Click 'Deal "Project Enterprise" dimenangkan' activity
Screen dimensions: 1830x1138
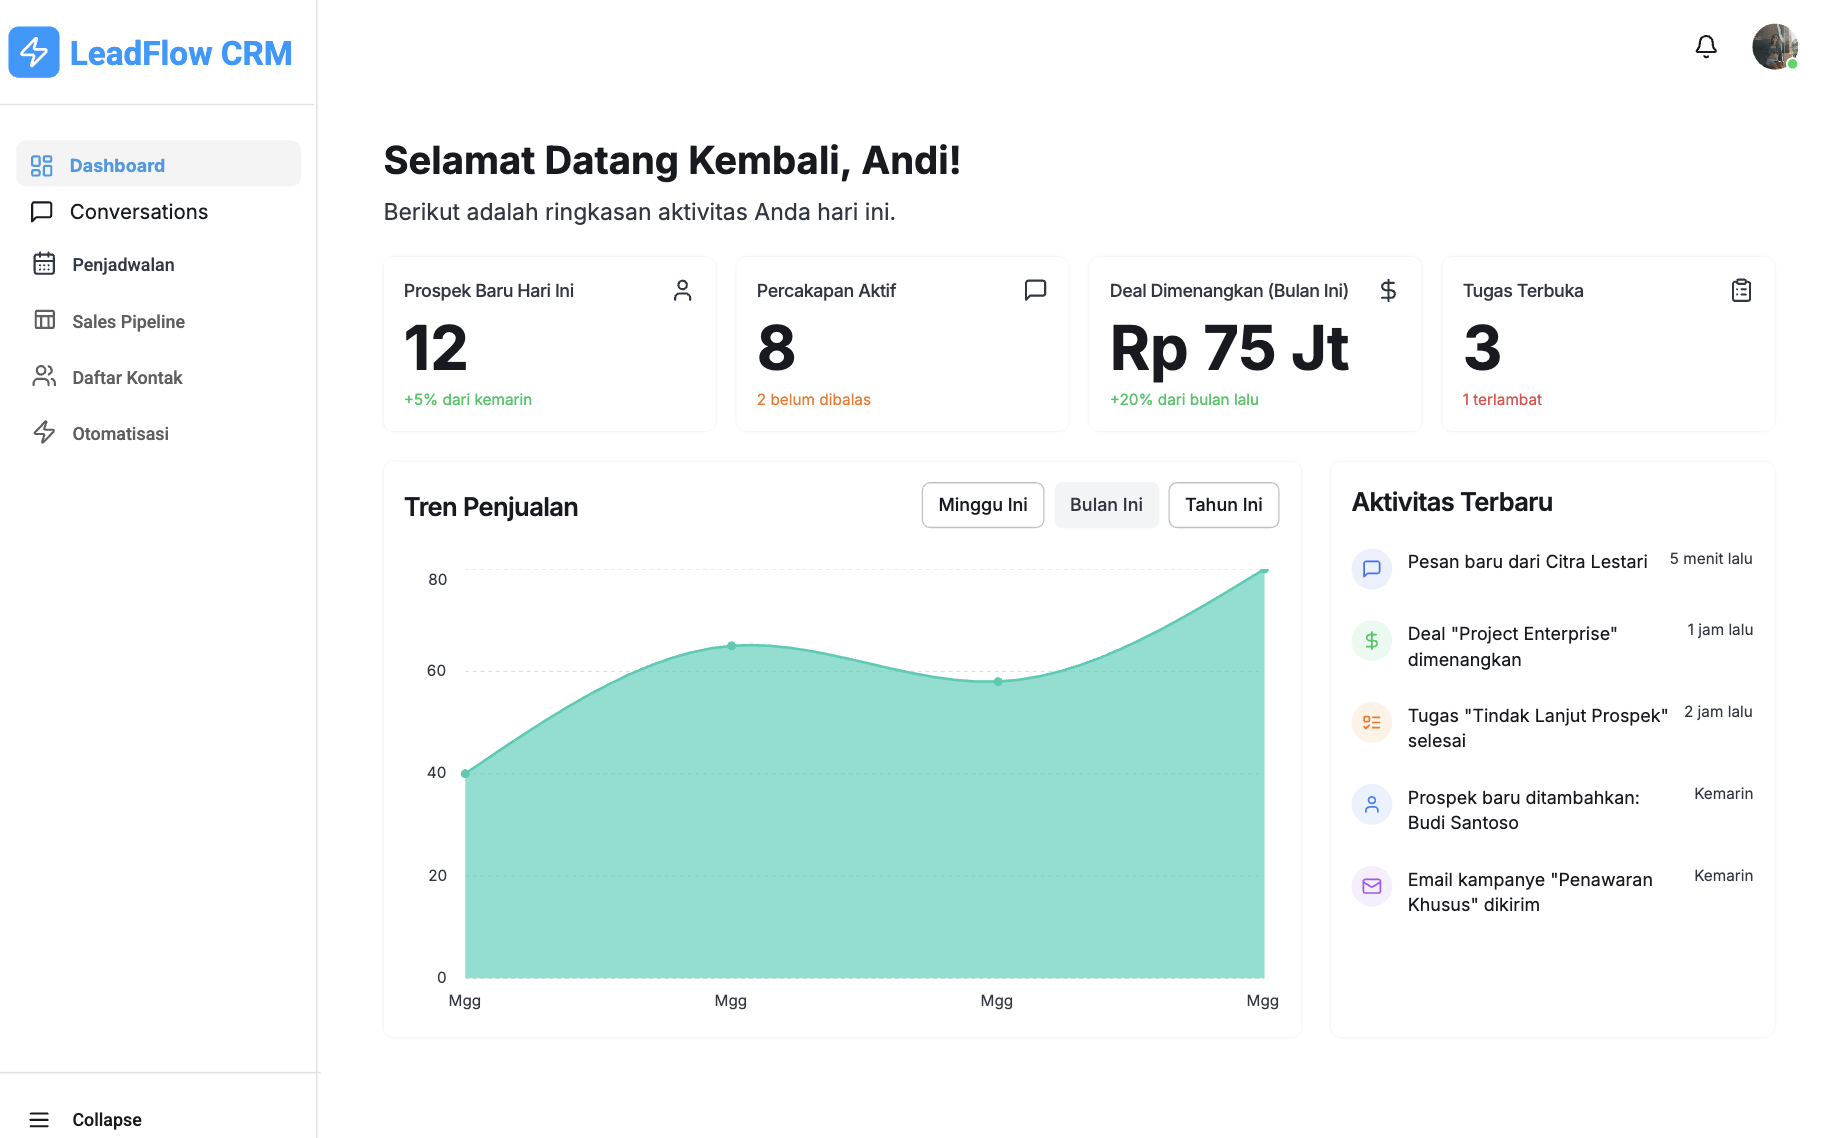click(x=1512, y=646)
